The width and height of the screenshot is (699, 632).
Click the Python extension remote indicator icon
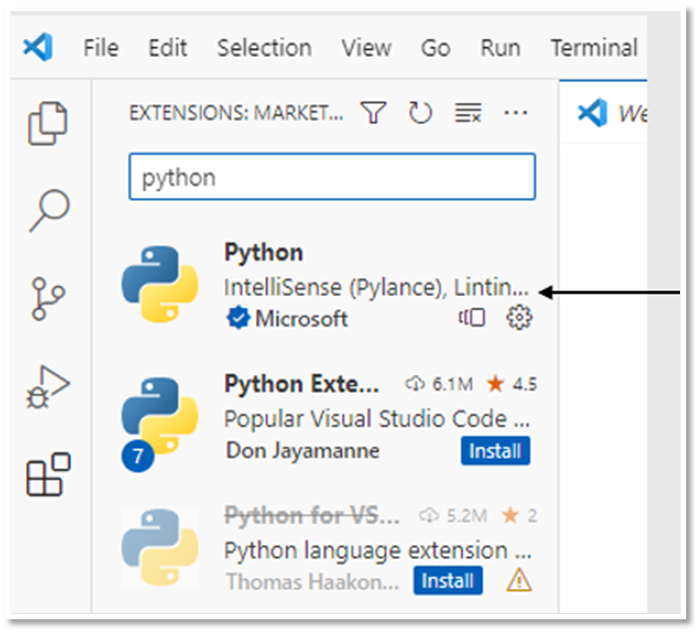tap(472, 319)
